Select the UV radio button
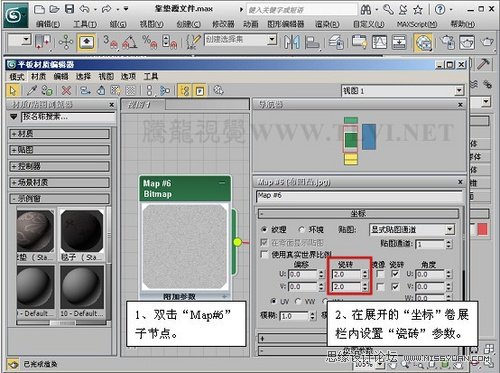This screenshot has height=373, width=500. 273,301
